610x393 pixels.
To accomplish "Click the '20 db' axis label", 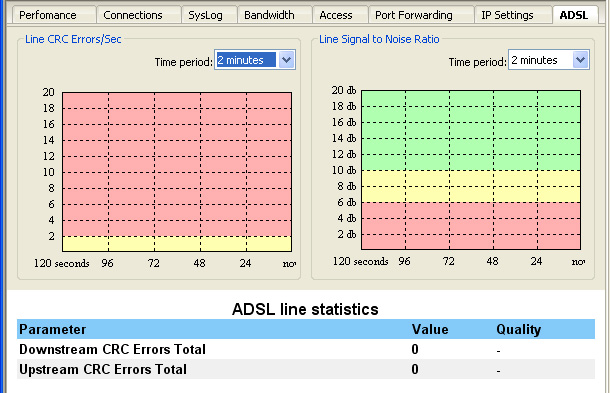I will 344,90.
